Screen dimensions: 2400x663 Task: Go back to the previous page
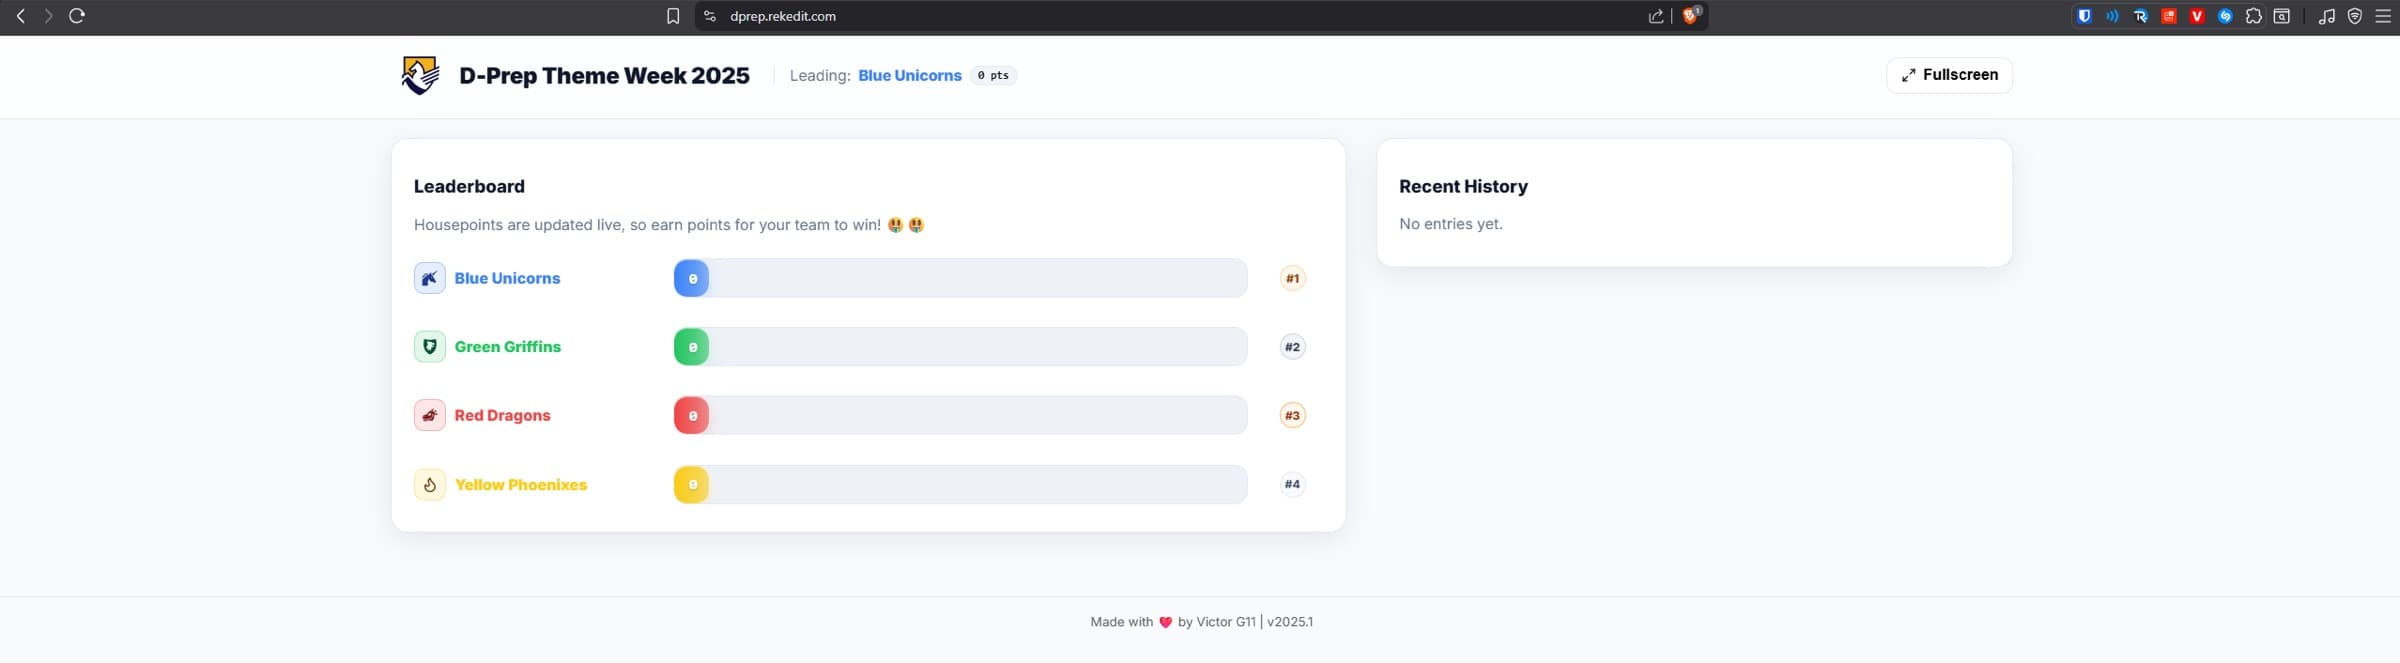20,16
